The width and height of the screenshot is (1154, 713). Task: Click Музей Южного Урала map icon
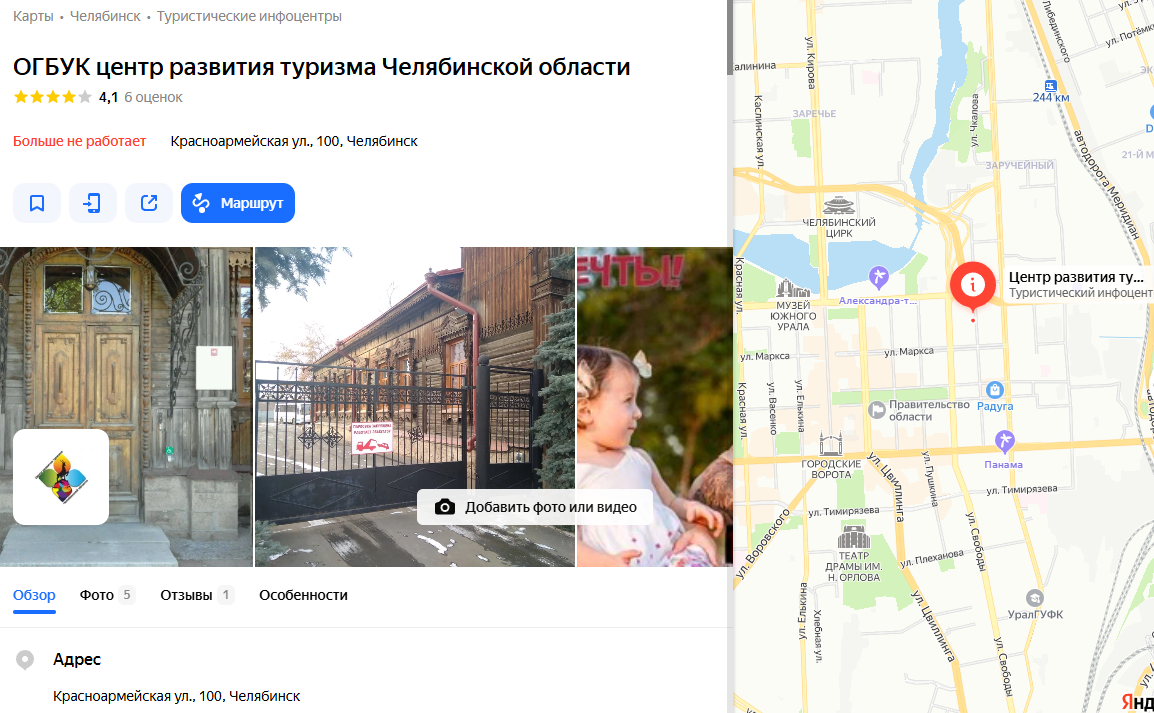tap(793, 288)
